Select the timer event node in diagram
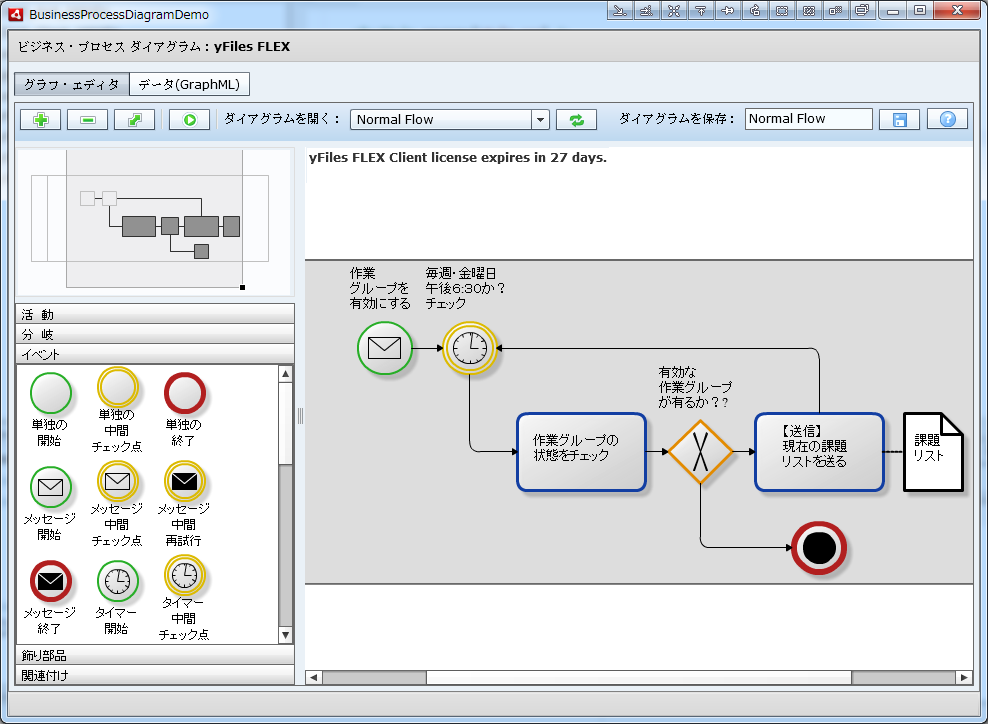 [469, 348]
